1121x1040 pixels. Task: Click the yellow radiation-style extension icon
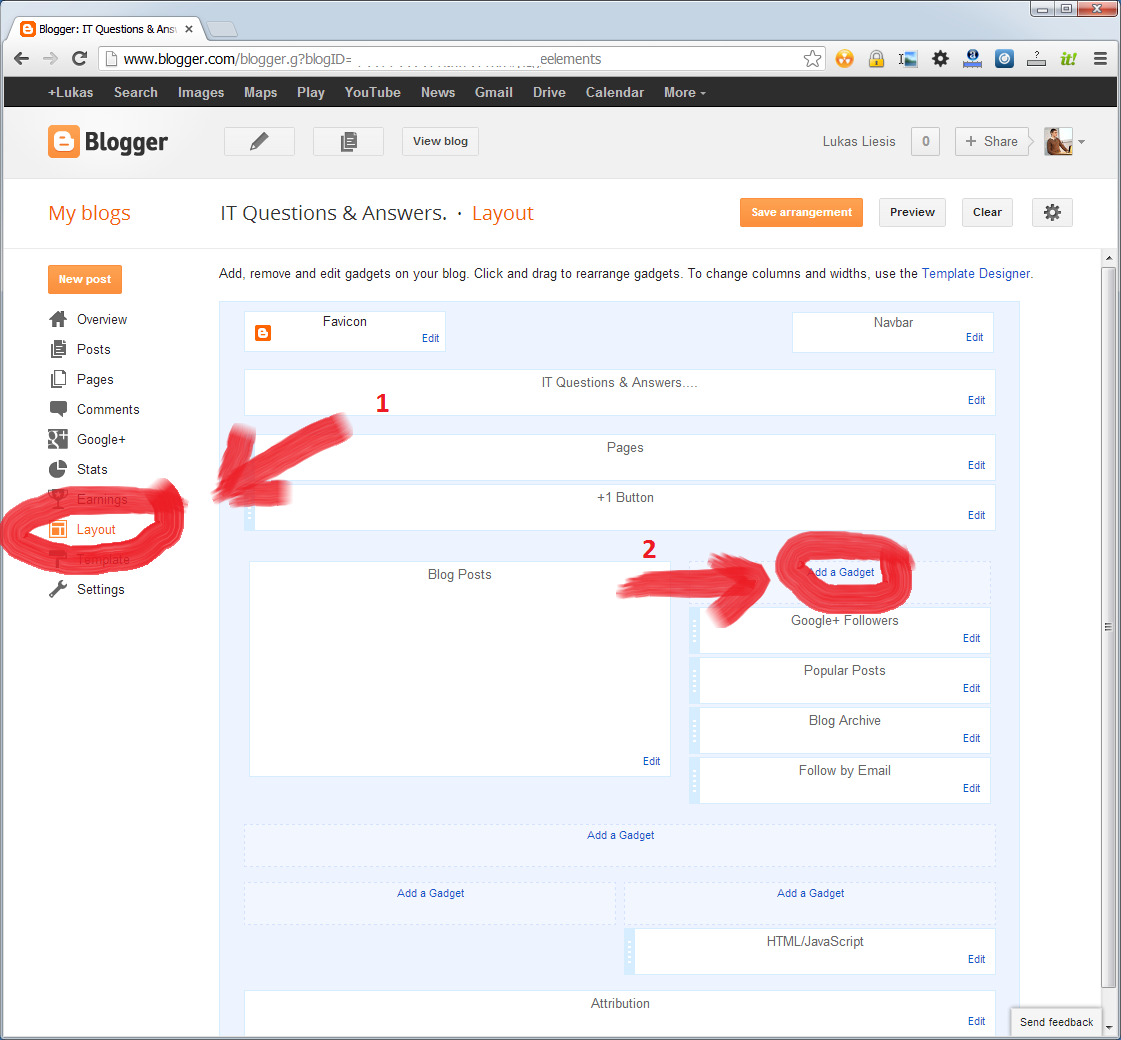pyautogui.click(x=844, y=59)
